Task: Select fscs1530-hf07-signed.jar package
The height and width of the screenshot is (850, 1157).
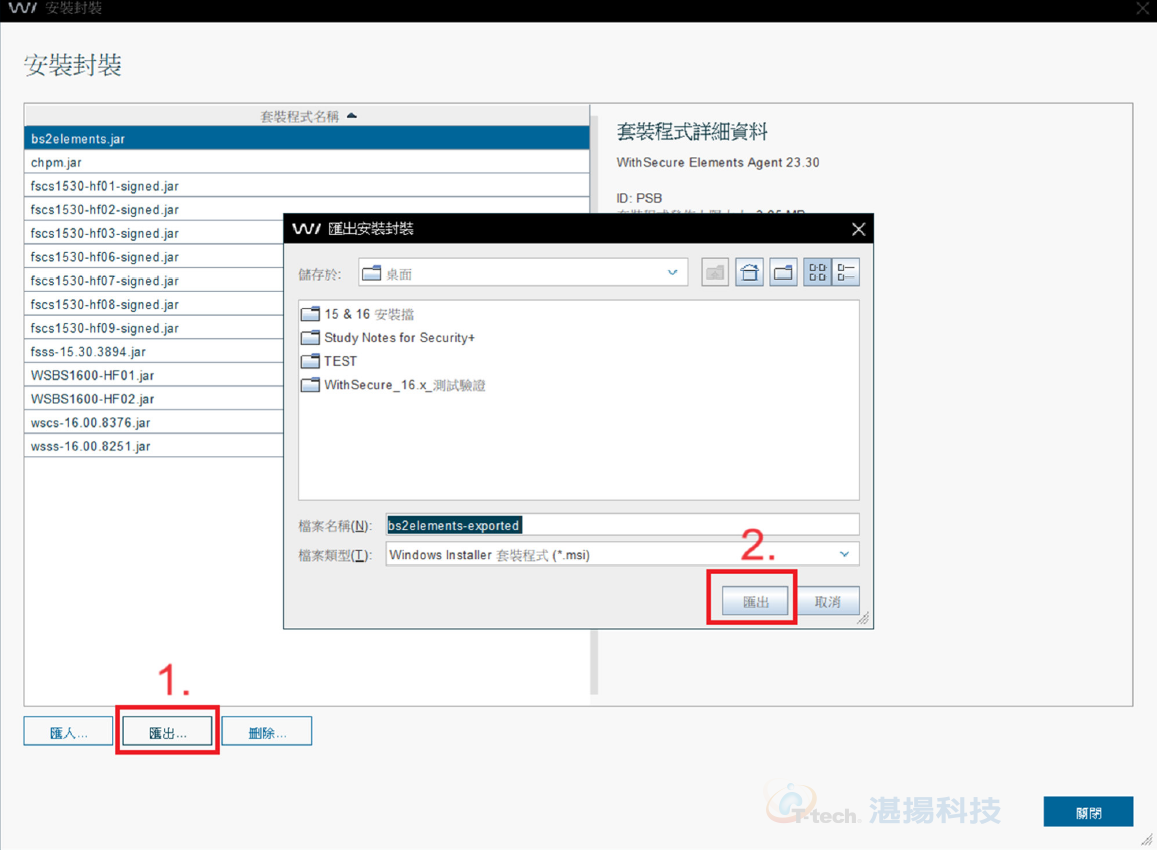Action: pos(153,280)
